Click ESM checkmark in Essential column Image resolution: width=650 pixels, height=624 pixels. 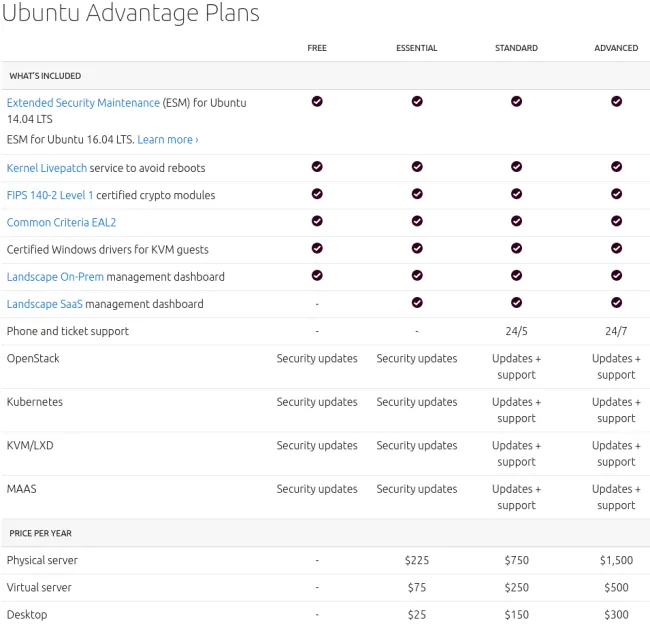pyautogui.click(x=417, y=101)
